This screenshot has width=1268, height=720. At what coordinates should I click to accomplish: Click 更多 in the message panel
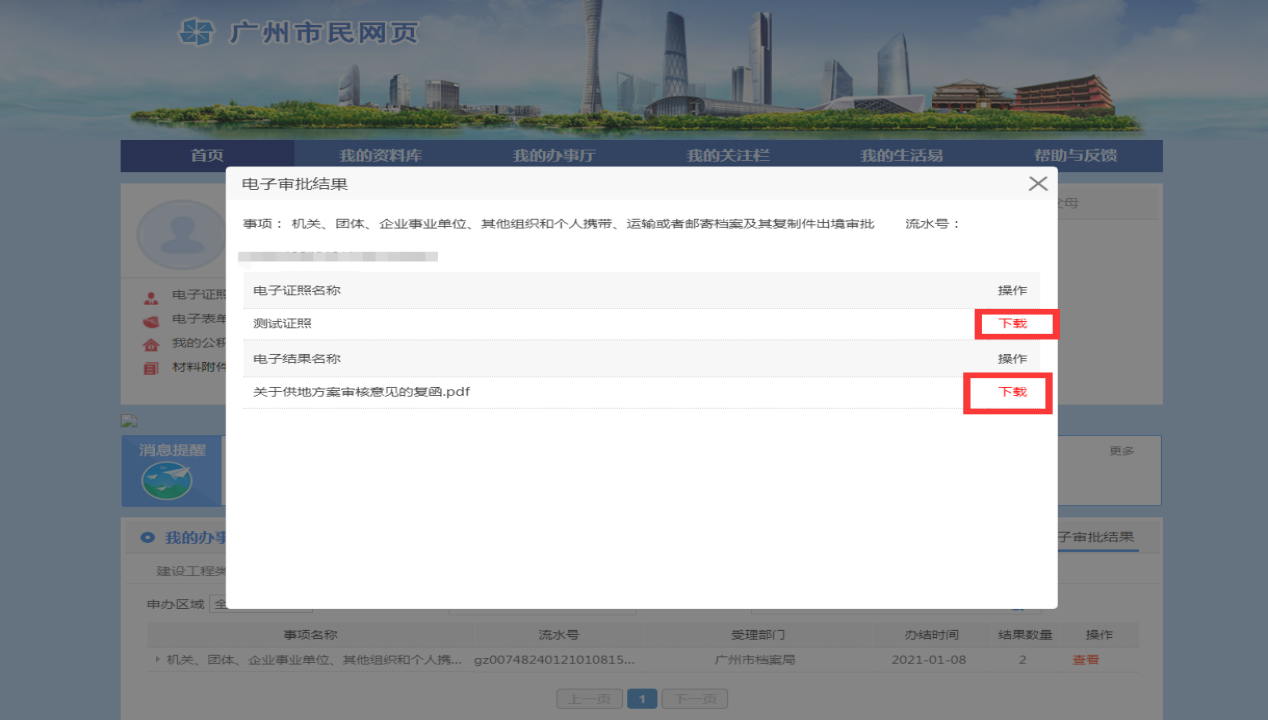1121,451
